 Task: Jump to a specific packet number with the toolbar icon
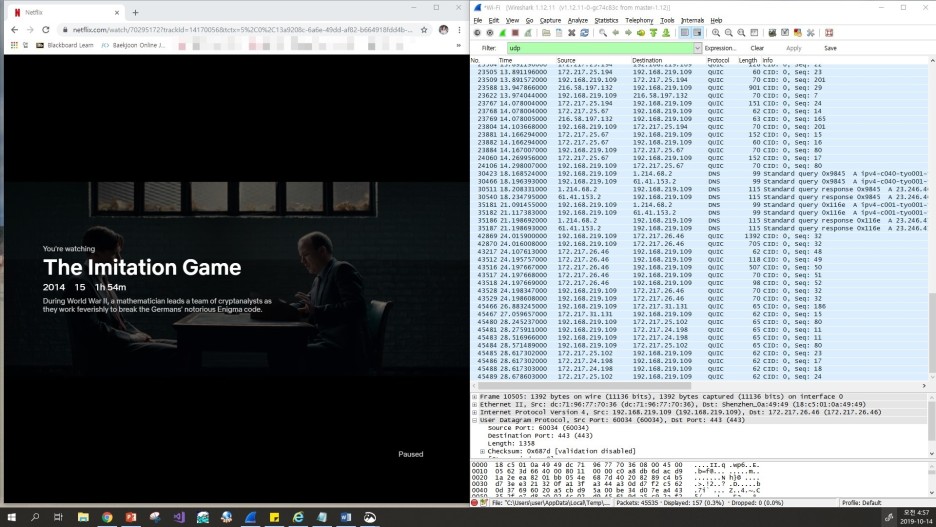coord(641,33)
